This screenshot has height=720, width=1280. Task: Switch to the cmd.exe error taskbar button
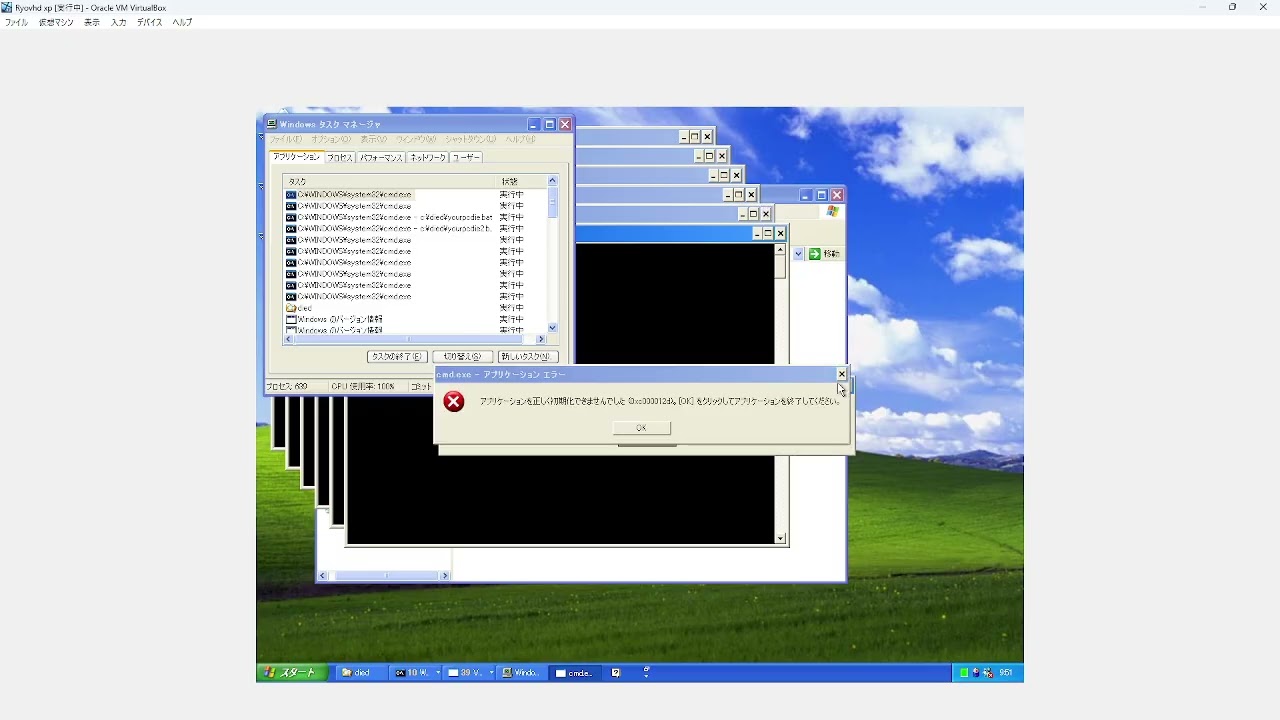(575, 673)
